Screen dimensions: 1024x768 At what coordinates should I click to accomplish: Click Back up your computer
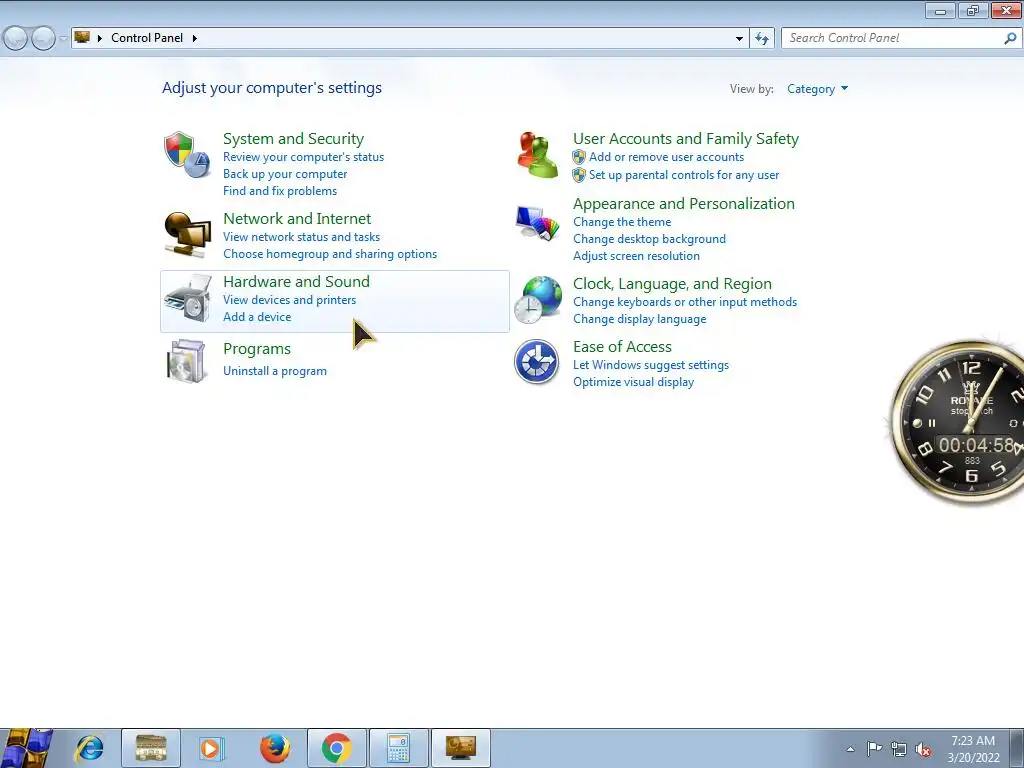click(285, 174)
